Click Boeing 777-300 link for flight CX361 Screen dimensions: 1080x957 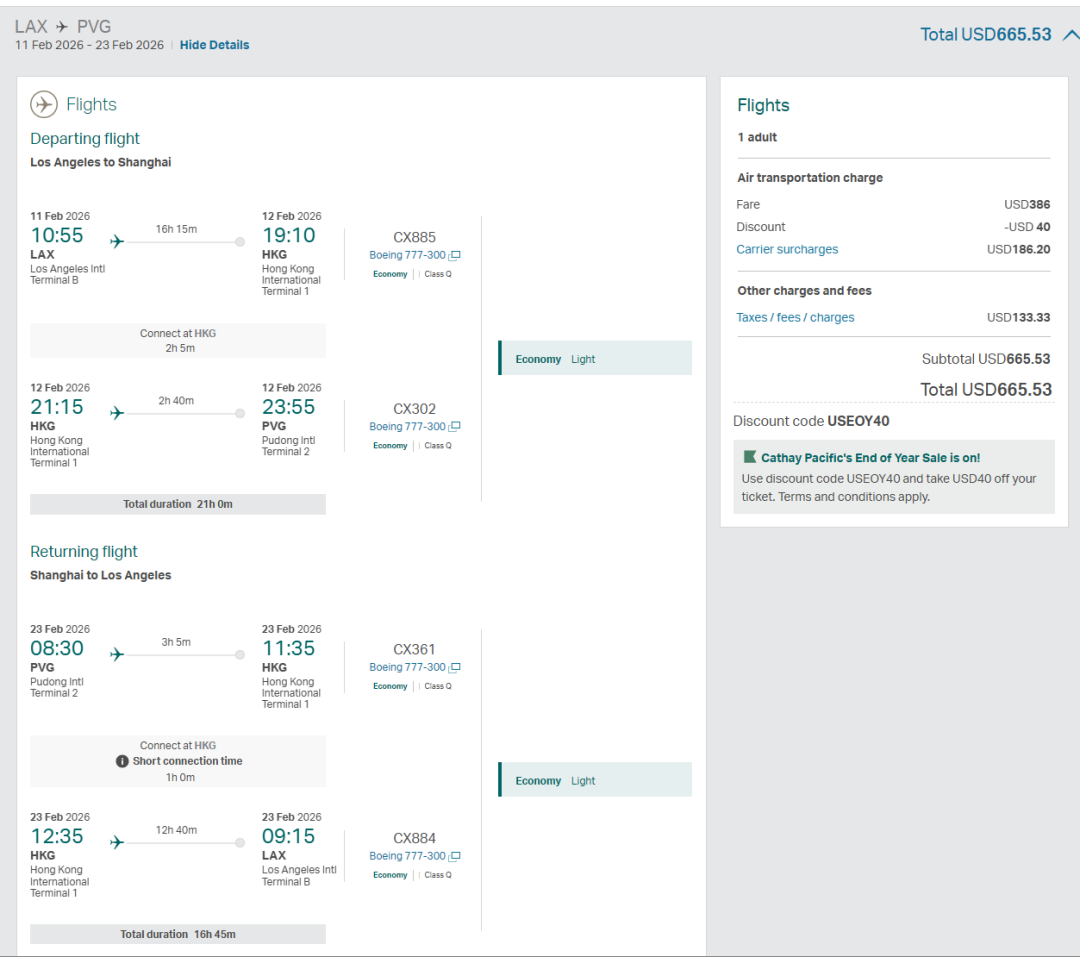click(x=407, y=668)
